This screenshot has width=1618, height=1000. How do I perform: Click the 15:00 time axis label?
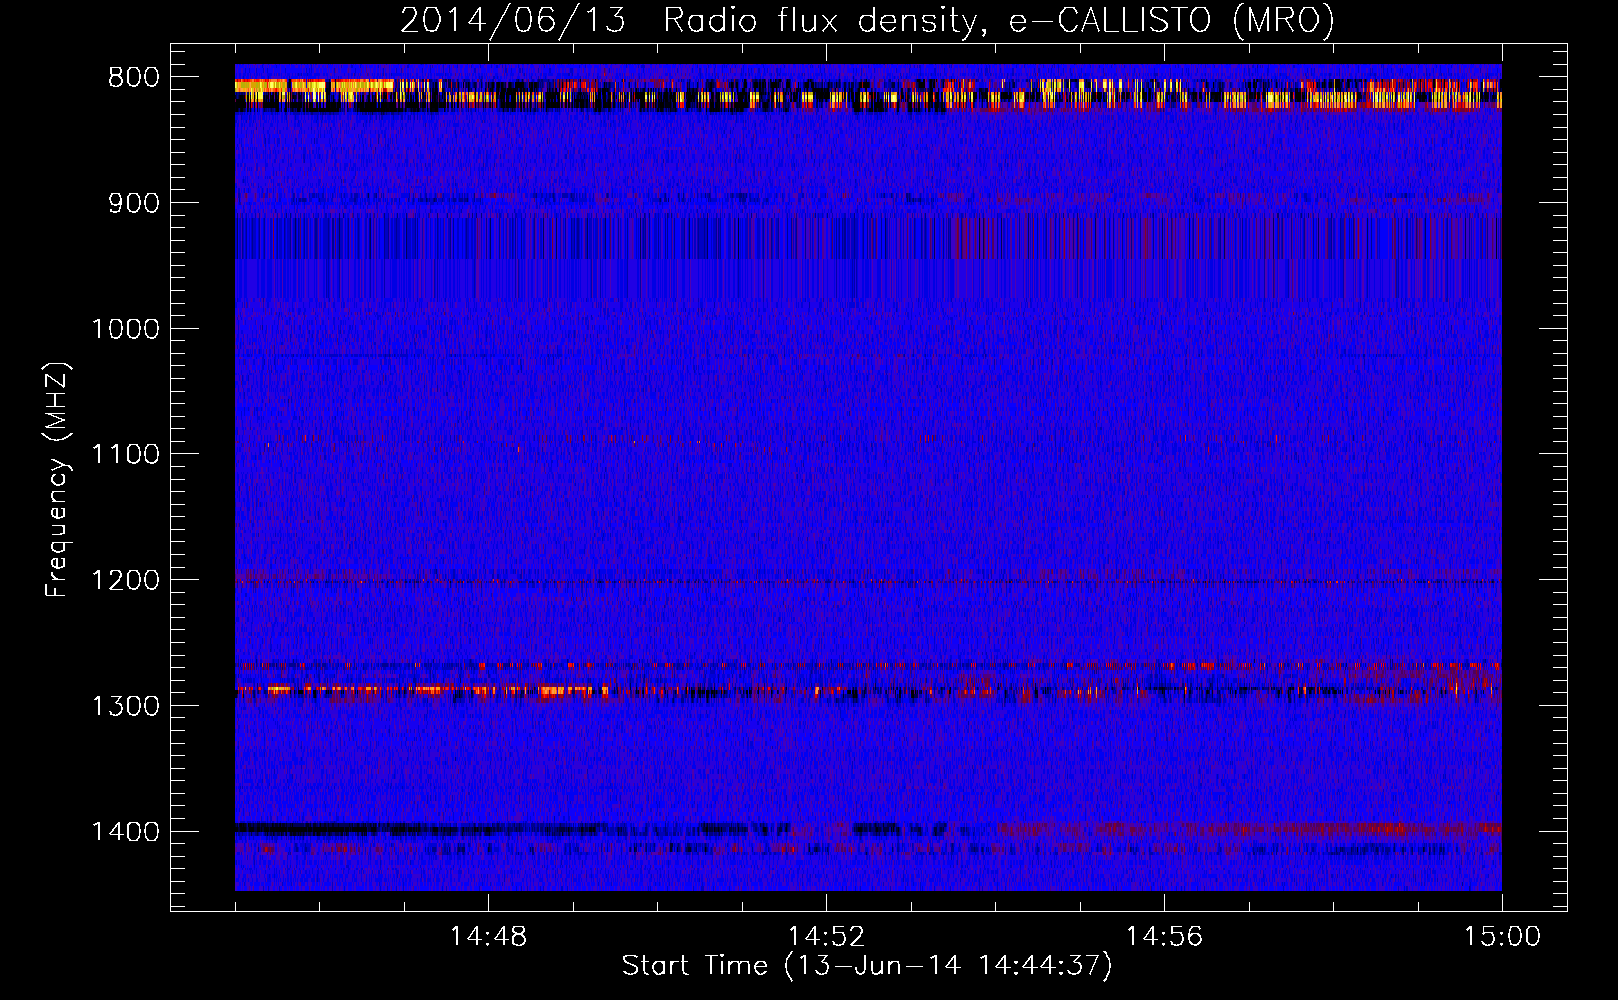1502,937
